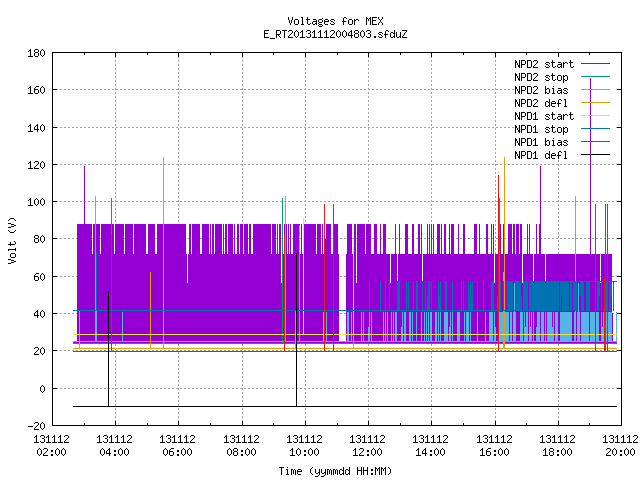Click the y-axis tick value 60
The width and height of the screenshot is (640, 480).
[x=39, y=277]
